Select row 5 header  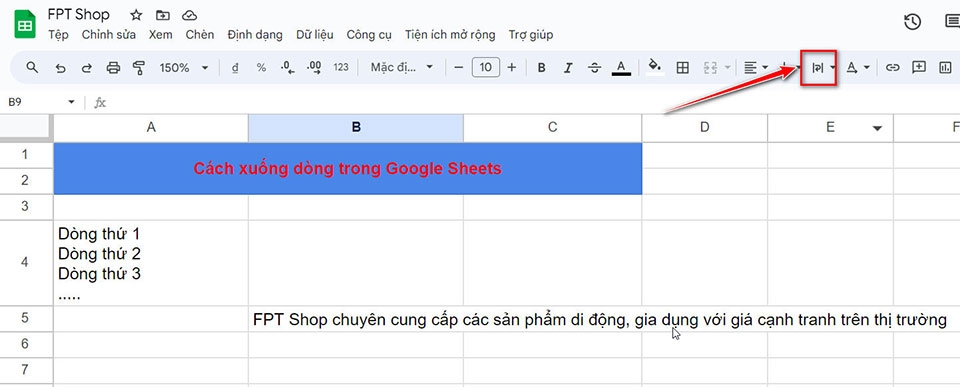pyautogui.click(x=26, y=318)
